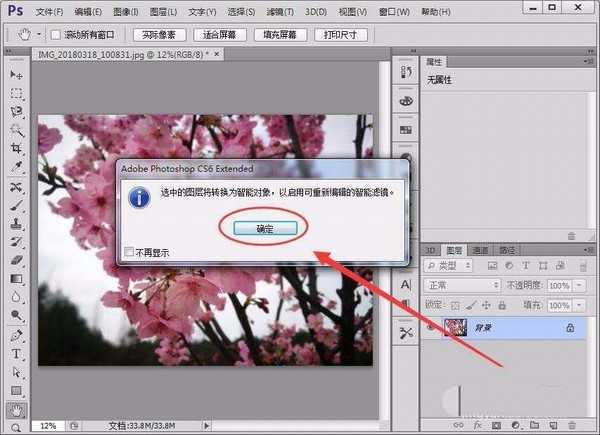Toggle the layer filtering on/off switch

[x=583, y=266]
